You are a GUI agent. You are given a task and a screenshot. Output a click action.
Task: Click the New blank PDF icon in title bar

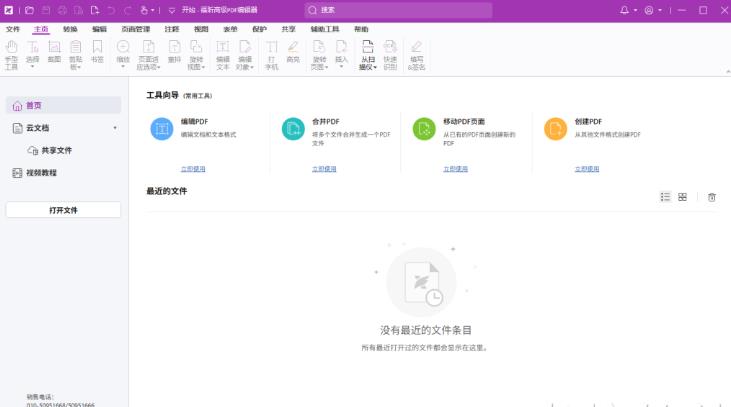95,10
